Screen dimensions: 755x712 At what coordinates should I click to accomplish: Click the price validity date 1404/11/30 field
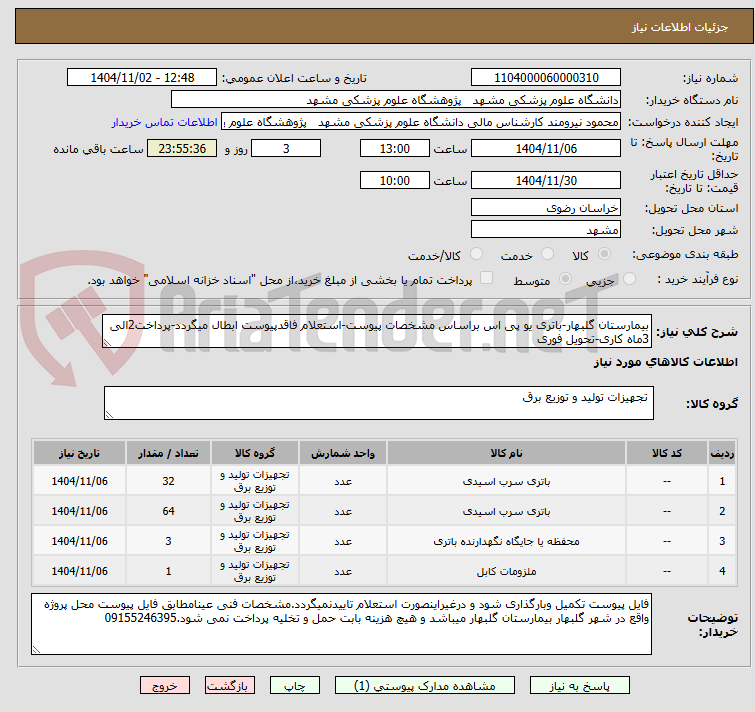coord(546,181)
